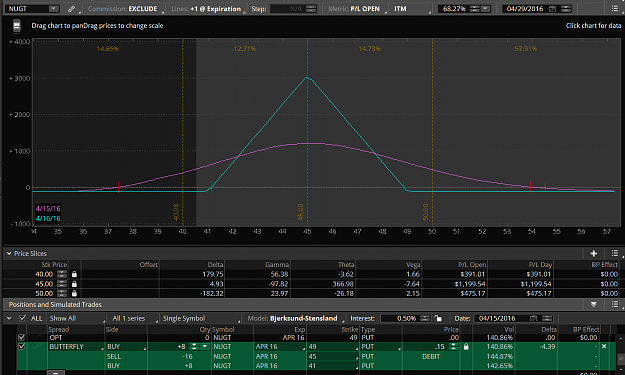625x375 pixels.
Task: Click the +8 quantity stepper on BUTTERFLY row
Action: click(194, 347)
